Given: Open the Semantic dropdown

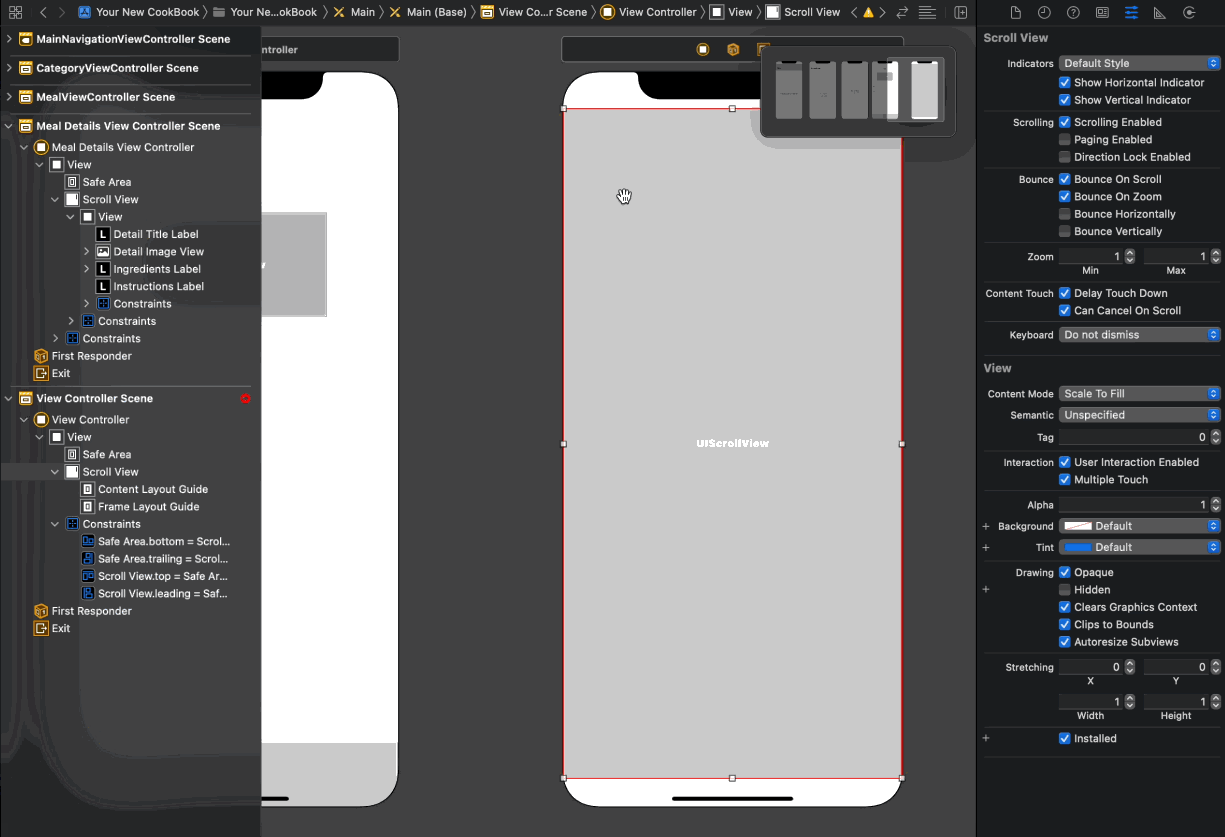Looking at the screenshot, I should (1140, 415).
